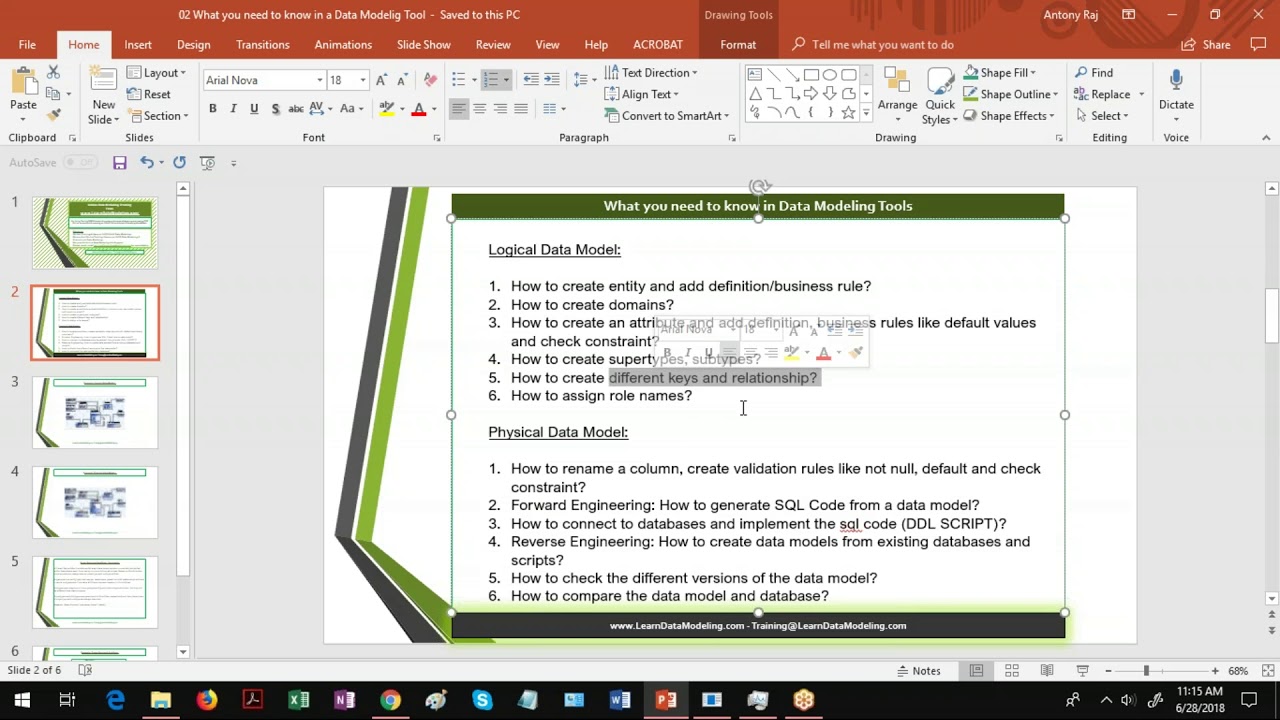The height and width of the screenshot is (720, 1280).
Task: Toggle Strikethrough formatting in the ribbon
Action: coord(296,108)
